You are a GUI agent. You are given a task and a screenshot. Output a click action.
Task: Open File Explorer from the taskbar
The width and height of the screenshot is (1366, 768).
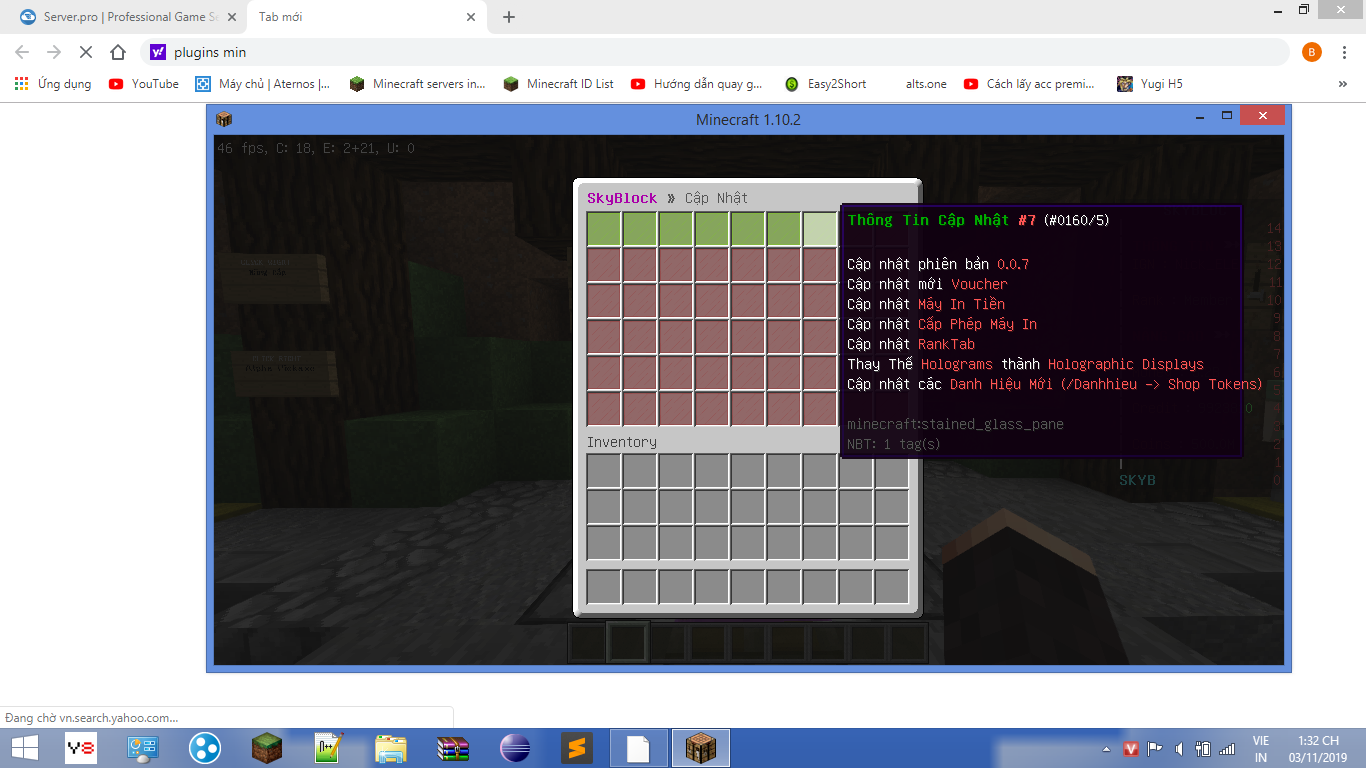[x=391, y=748]
